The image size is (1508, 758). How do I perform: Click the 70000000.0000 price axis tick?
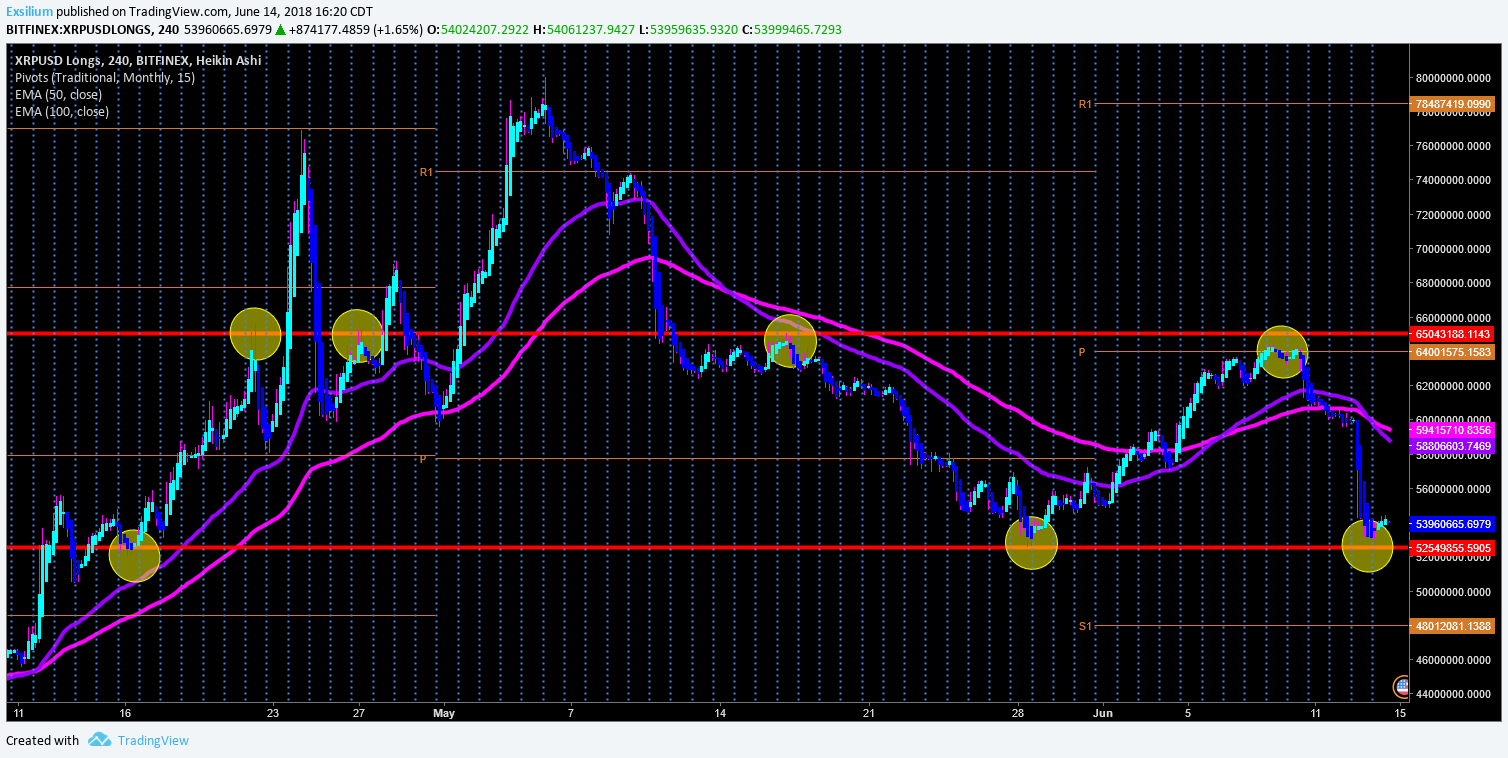pos(1454,249)
